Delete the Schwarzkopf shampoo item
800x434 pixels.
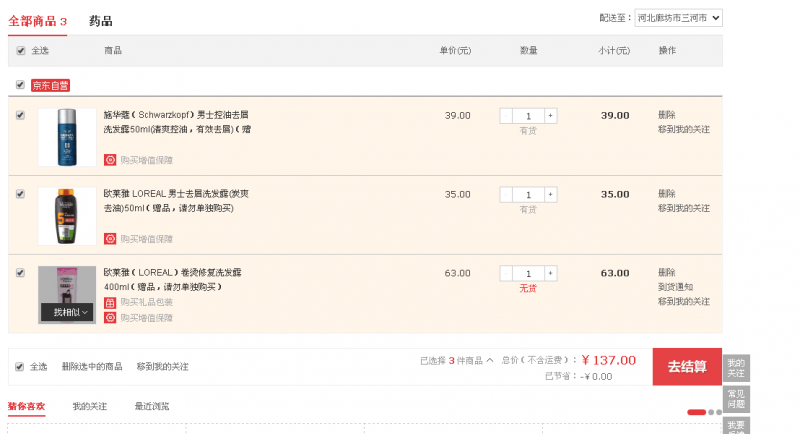[x=666, y=115]
